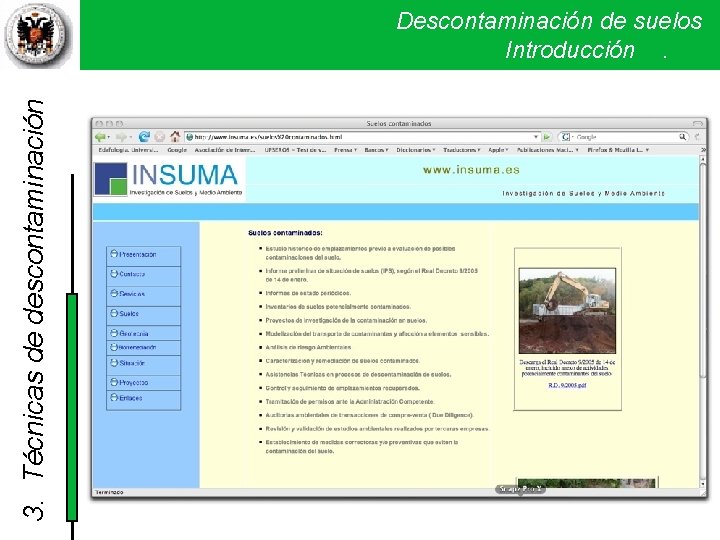Click the INSUMA logo image
The height and width of the screenshot is (540, 720).
pyautogui.click(x=169, y=179)
